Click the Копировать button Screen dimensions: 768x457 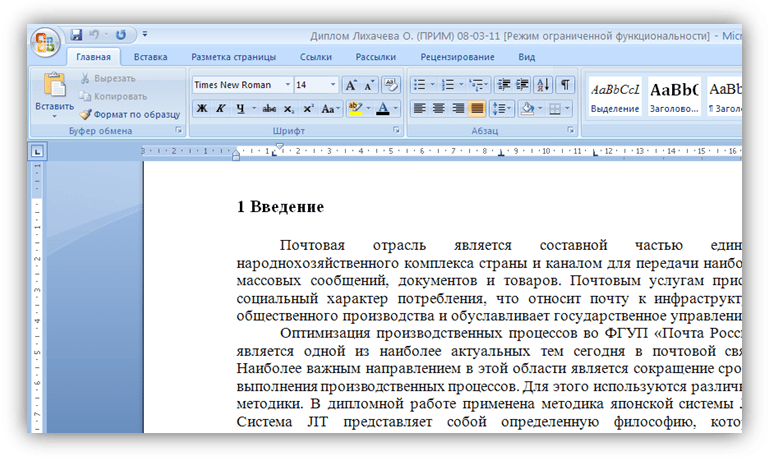(x=114, y=96)
